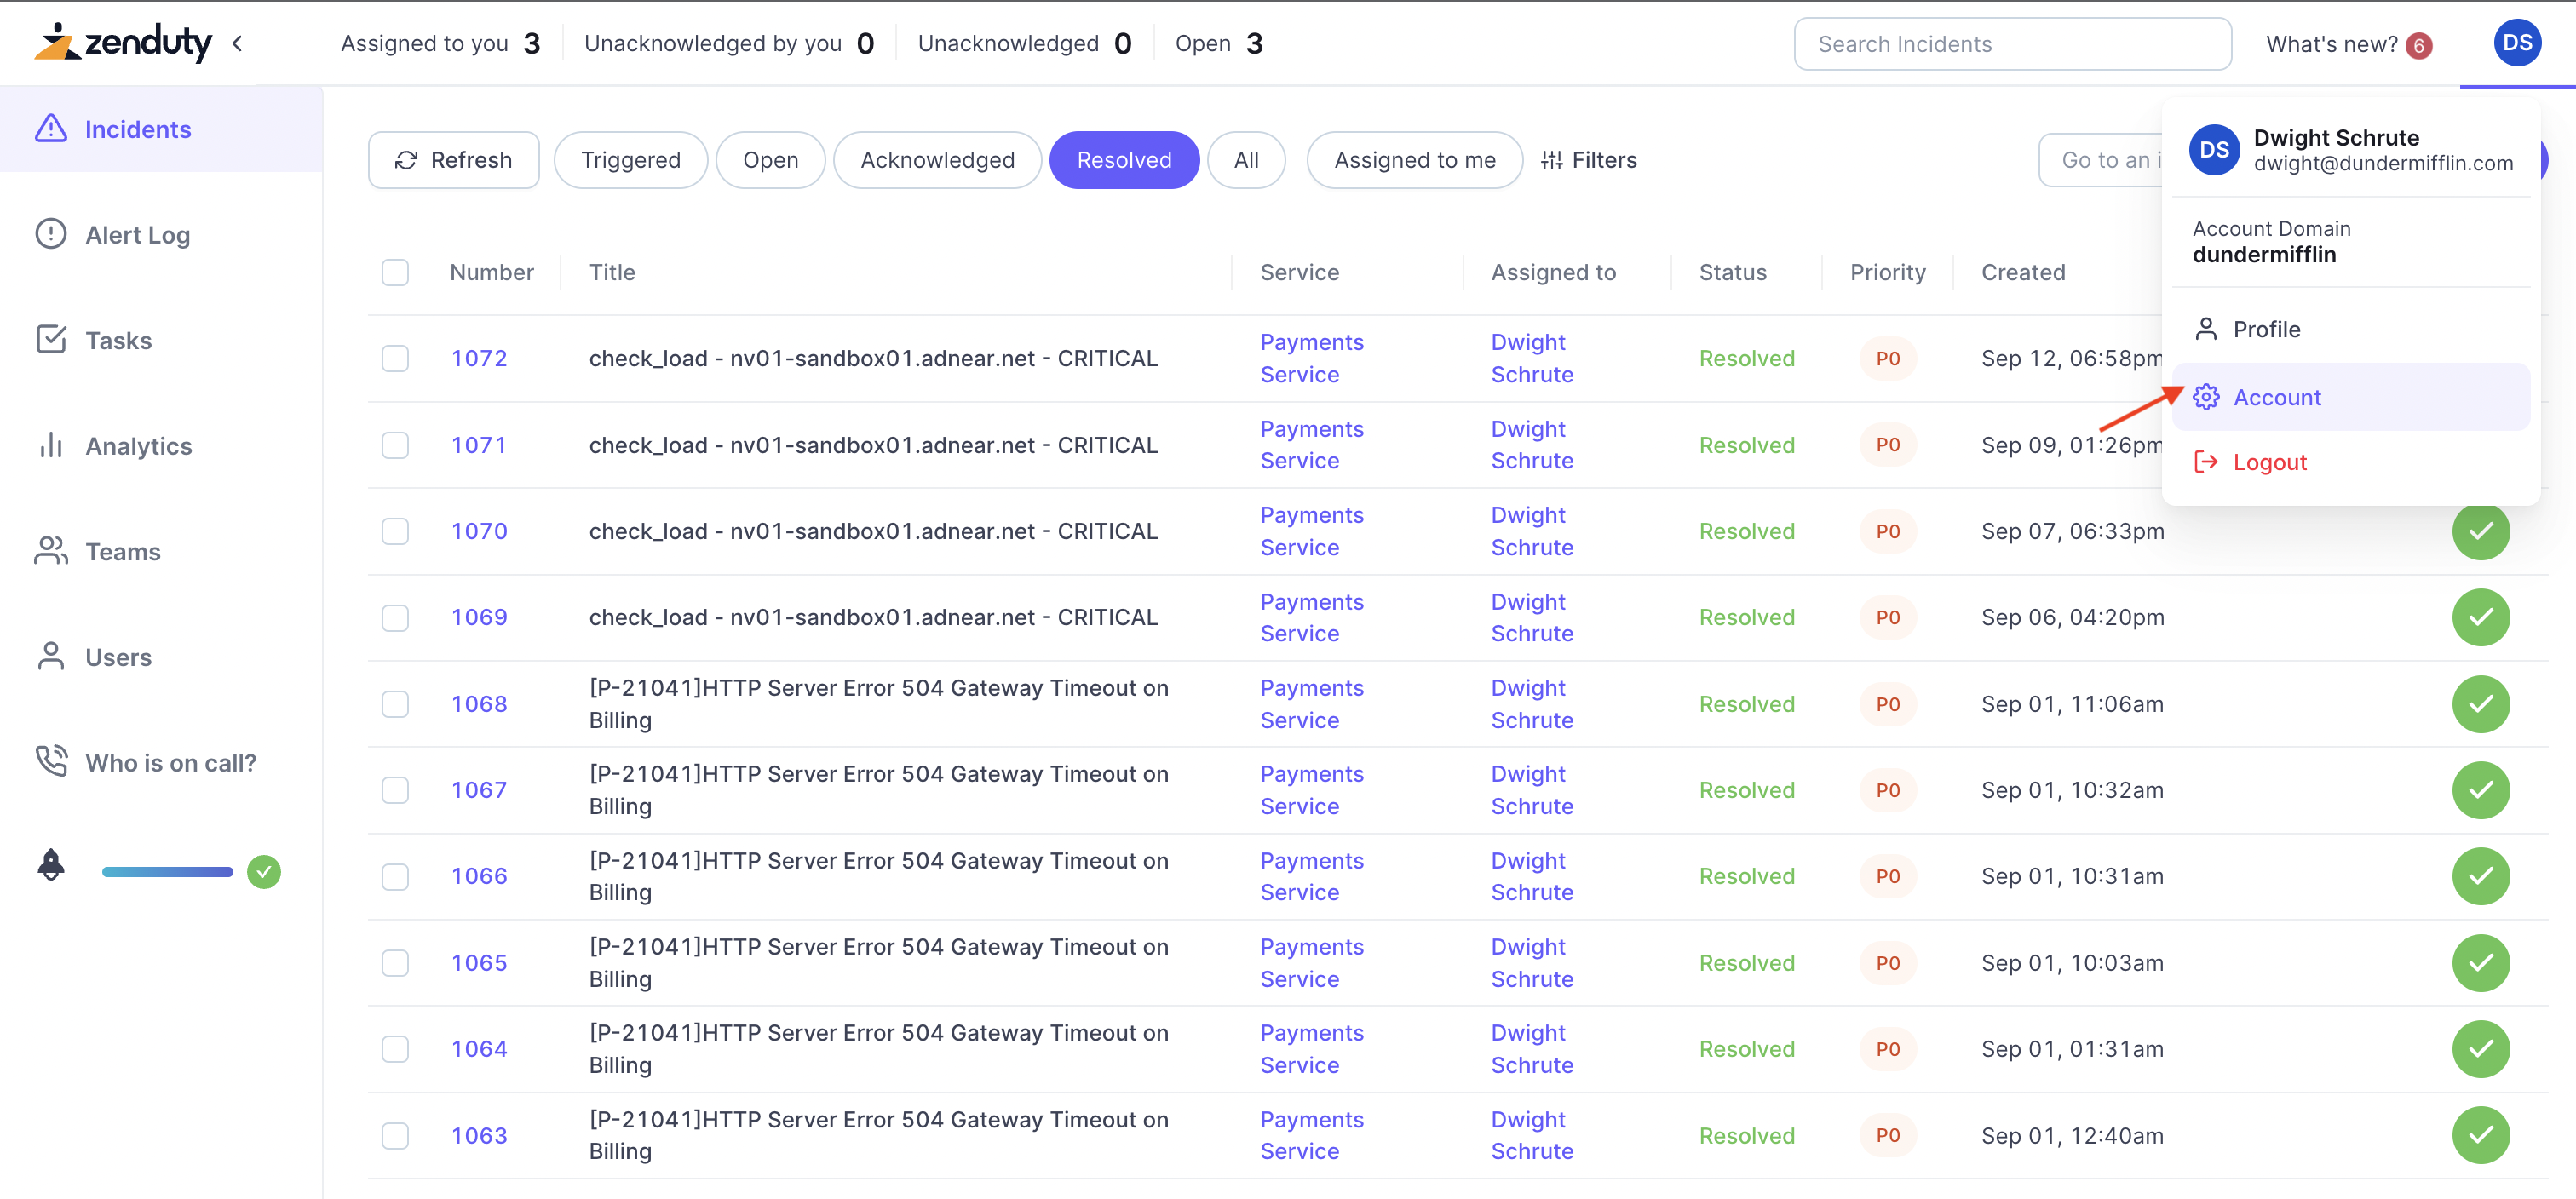Click the What's new notification badge
2576x1199 pixels.
point(2419,45)
